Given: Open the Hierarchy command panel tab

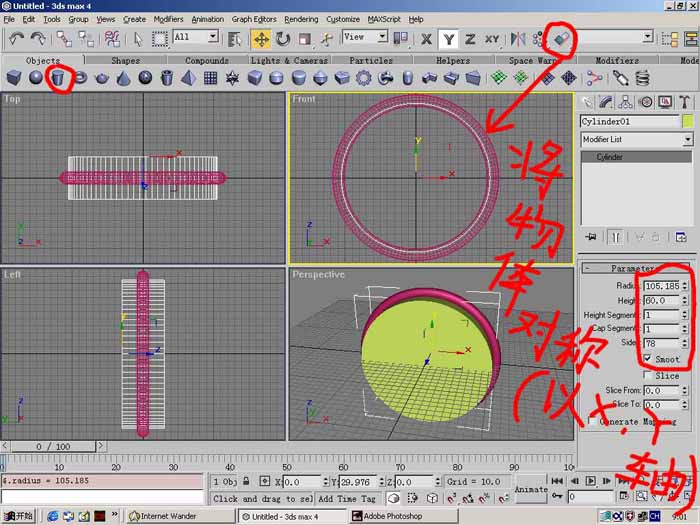Looking at the screenshot, I should (625, 102).
